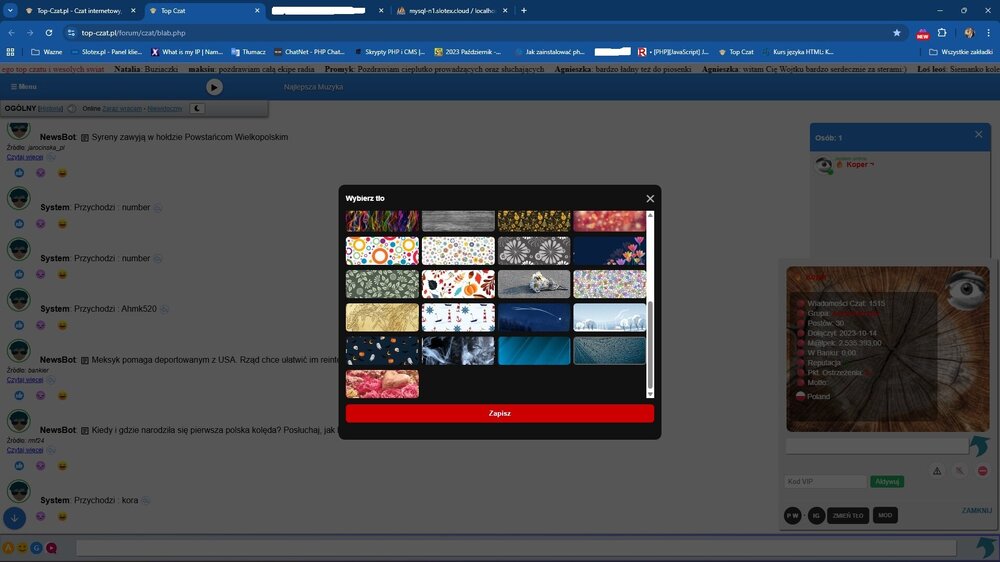Choose the colorful circles on white background
The height and width of the screenshot is (562, 1000).
click(382, 251)
